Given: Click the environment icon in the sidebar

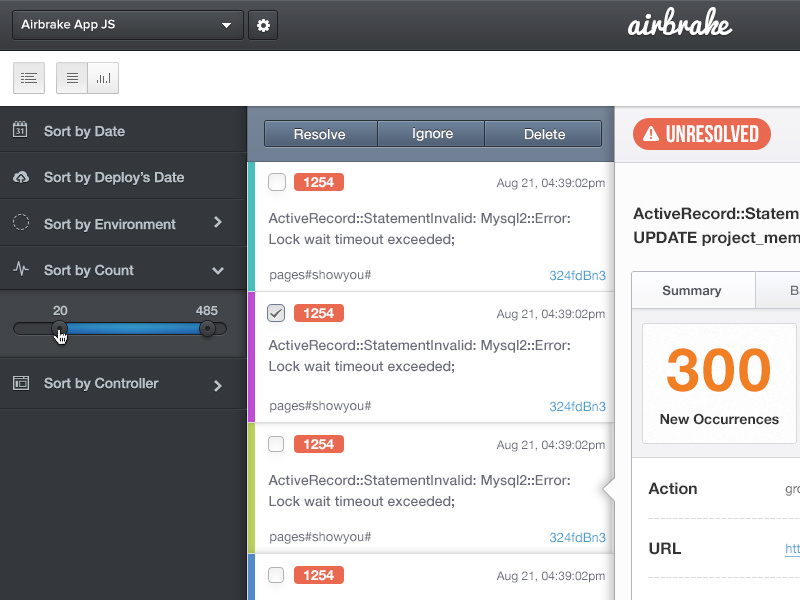Looking at the screenshot, I should pyautogui.click(x=22, y=223).
